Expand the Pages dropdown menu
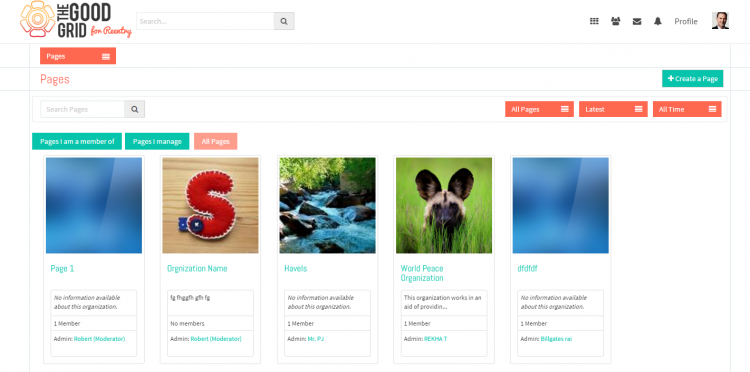750x372 pixels. [78, 56]
